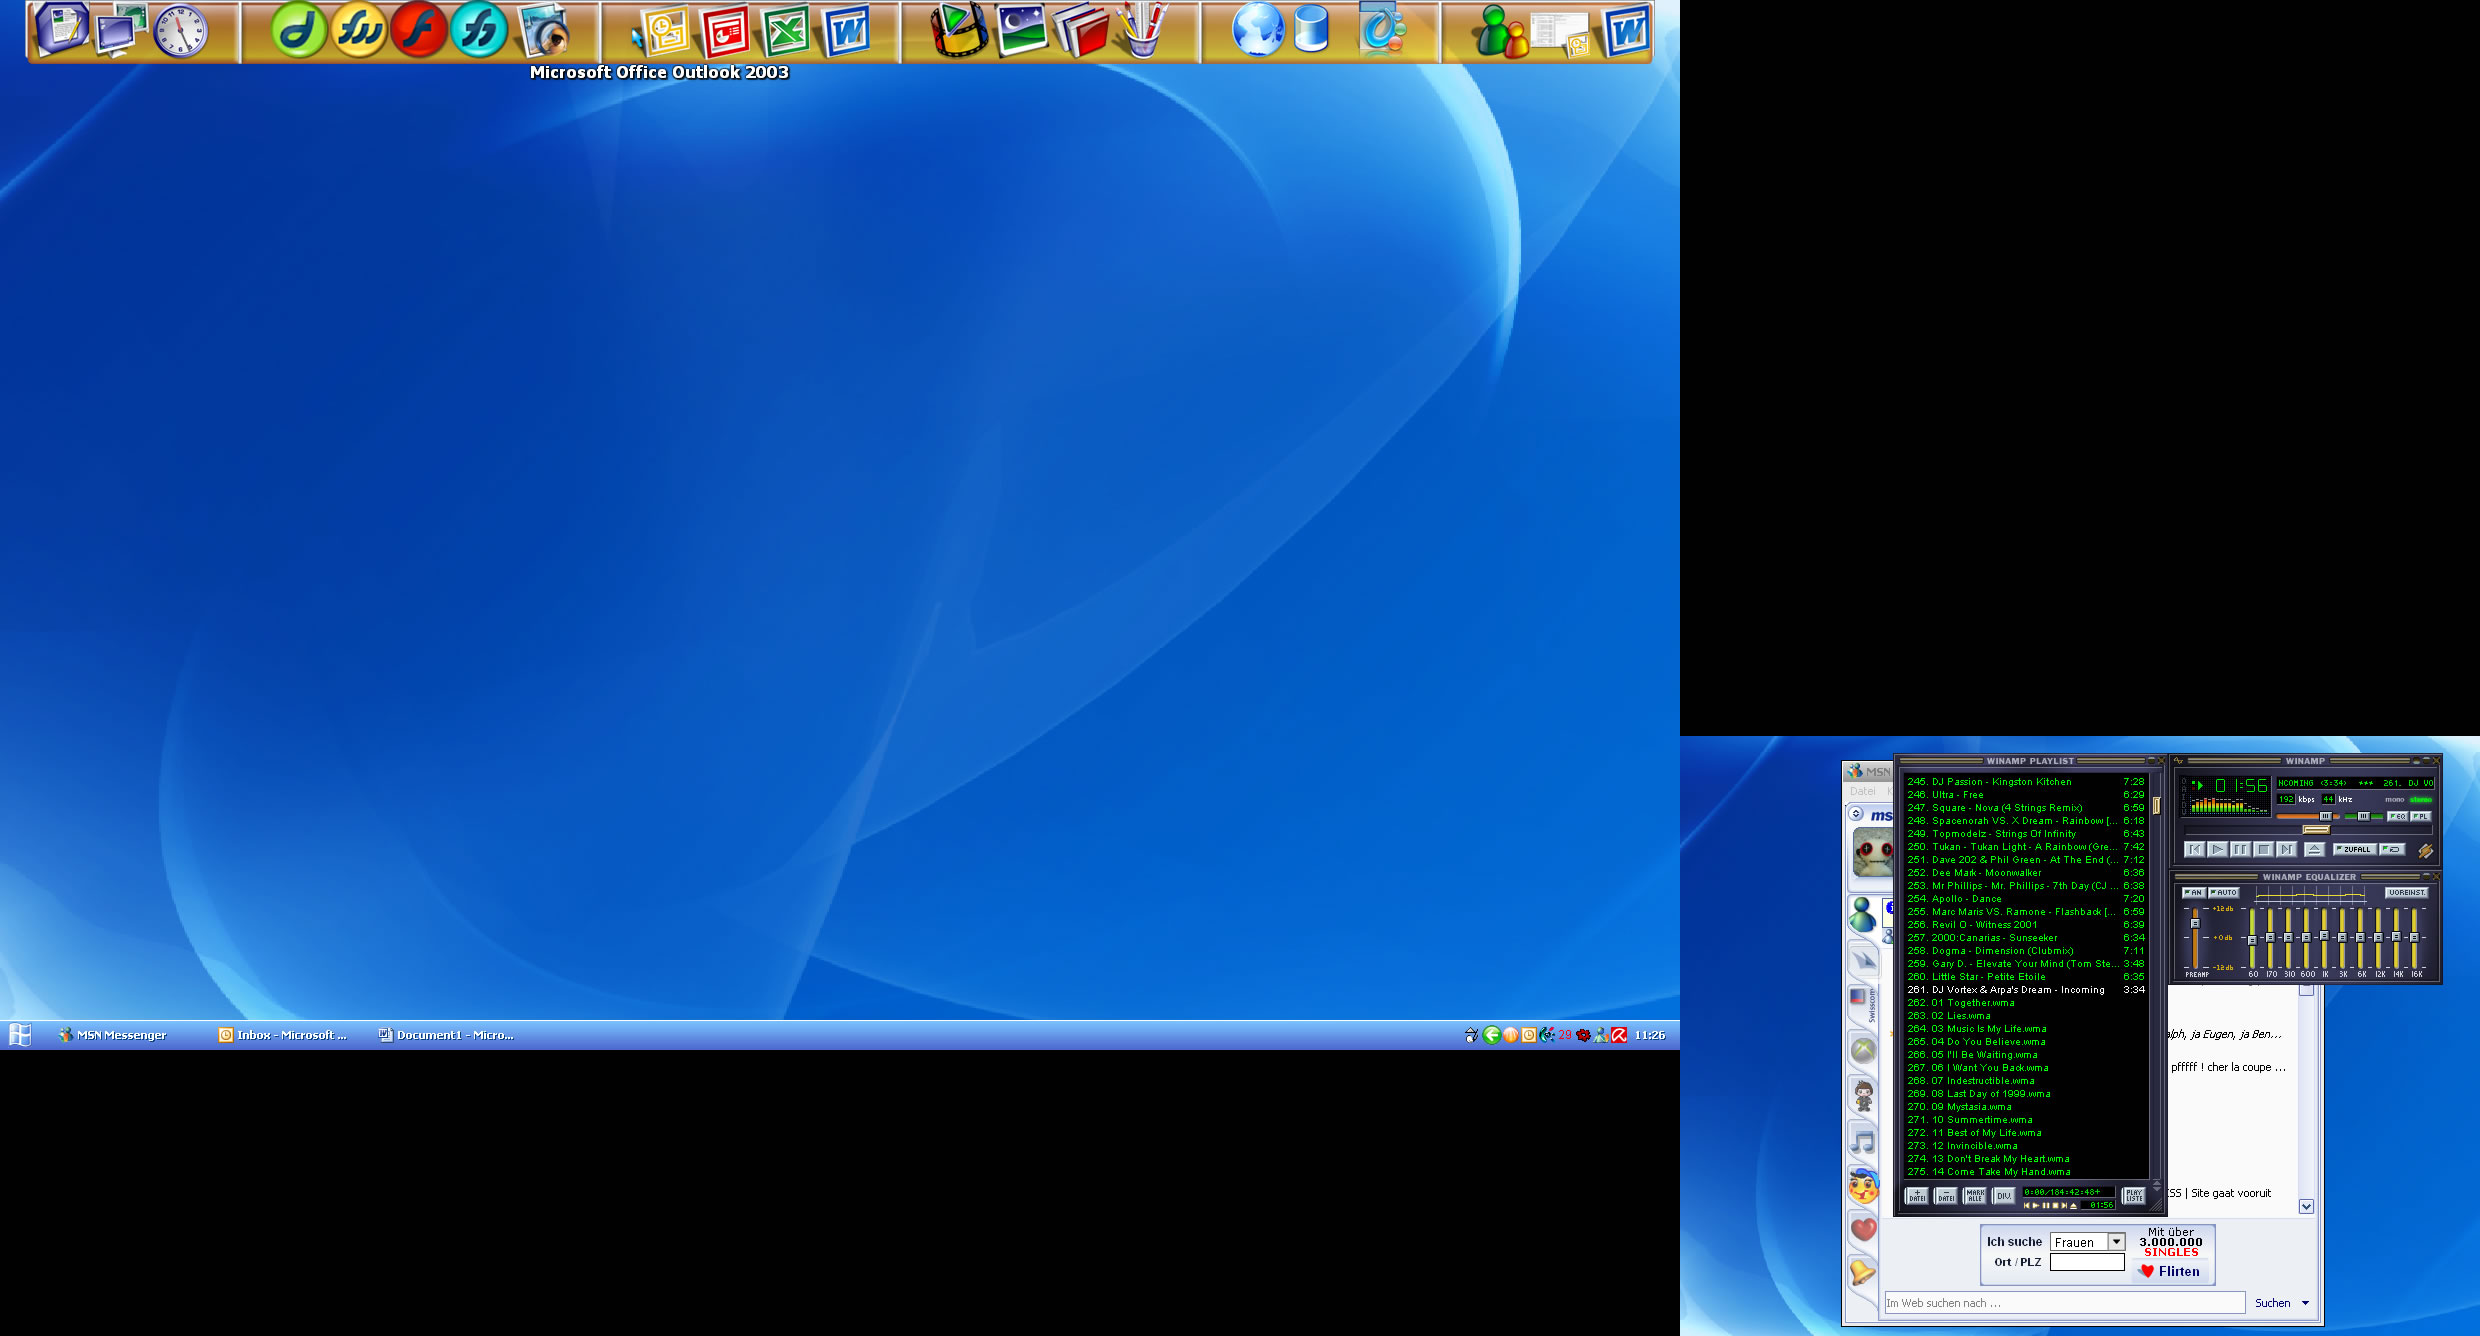This screenshot has height=1336, width=2480.
Task: Launch PowerPoint from the dock
Action: (x=725, y=32)
